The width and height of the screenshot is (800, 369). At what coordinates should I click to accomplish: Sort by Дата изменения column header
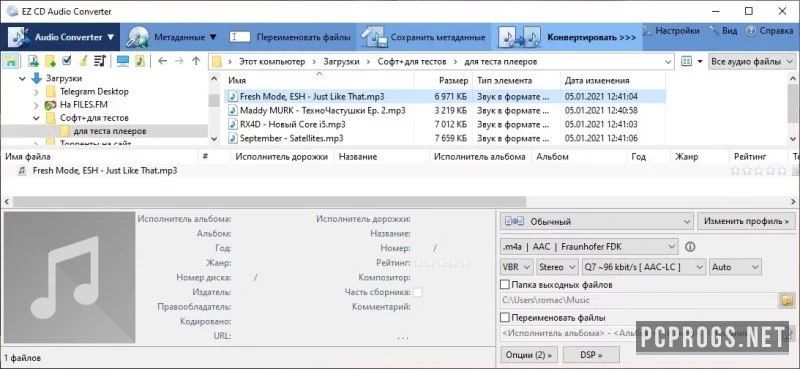[612, 81]
